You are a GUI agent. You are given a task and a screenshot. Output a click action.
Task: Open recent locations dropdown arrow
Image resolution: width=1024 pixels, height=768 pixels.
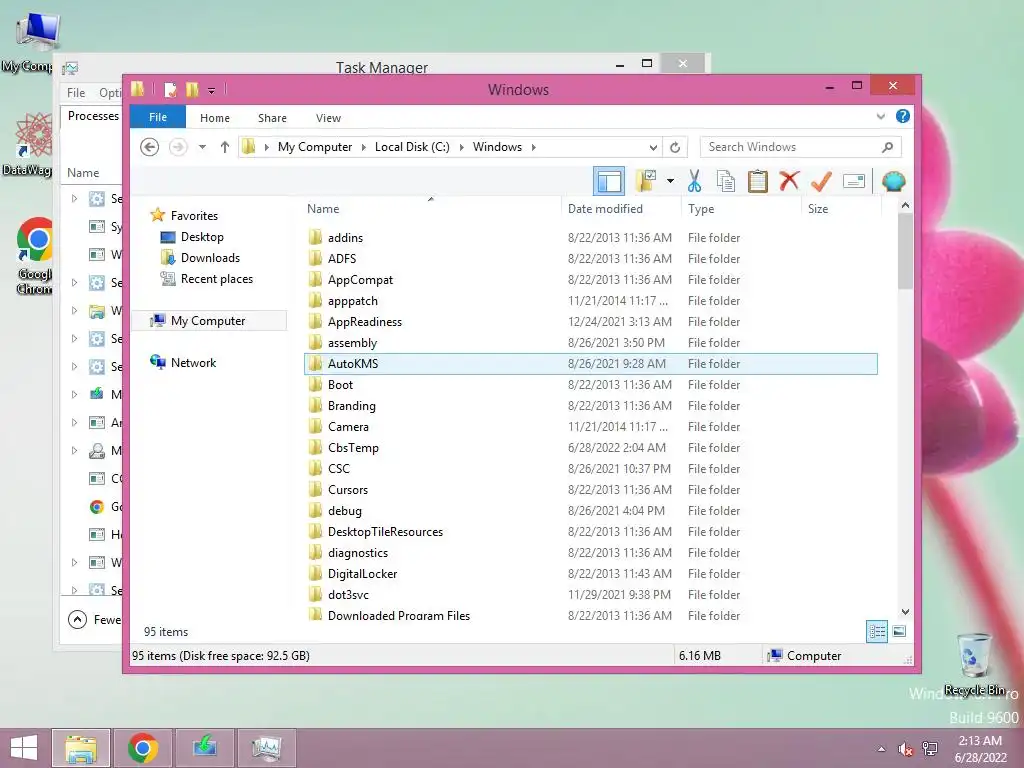(x=202, y=147)
